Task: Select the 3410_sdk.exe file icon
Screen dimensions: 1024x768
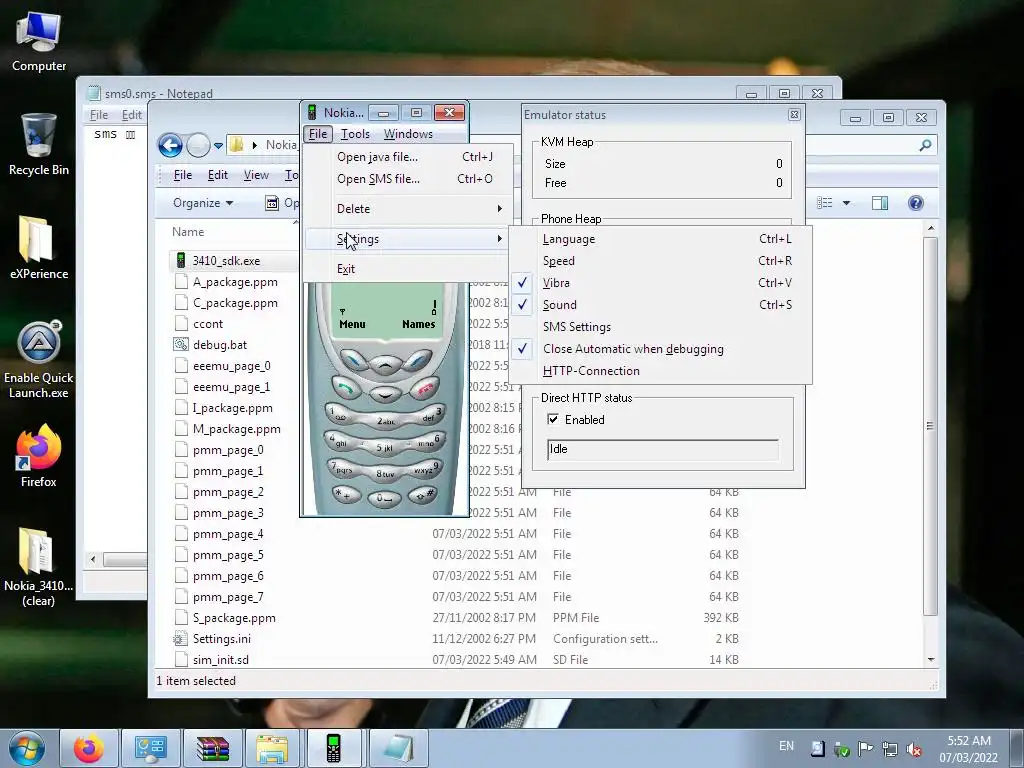Action: point(181,261)
